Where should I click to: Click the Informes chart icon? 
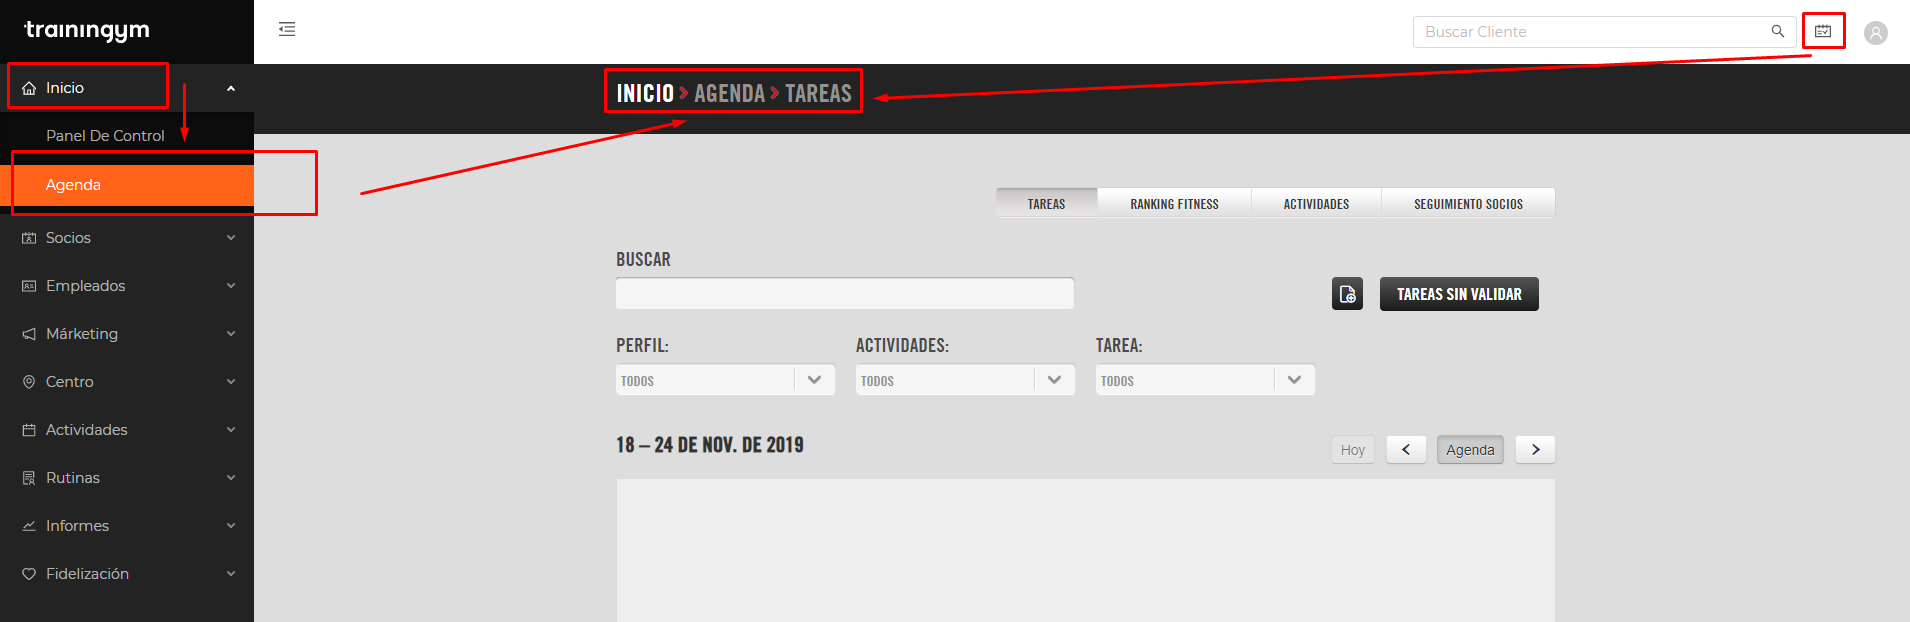(x=29, y=526)
